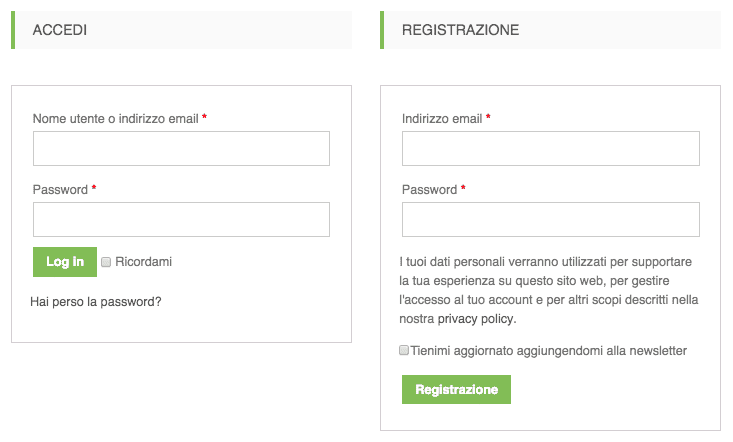Click the 'Tienimi aggiornato' newsletter label text

[x=548, y=351]
